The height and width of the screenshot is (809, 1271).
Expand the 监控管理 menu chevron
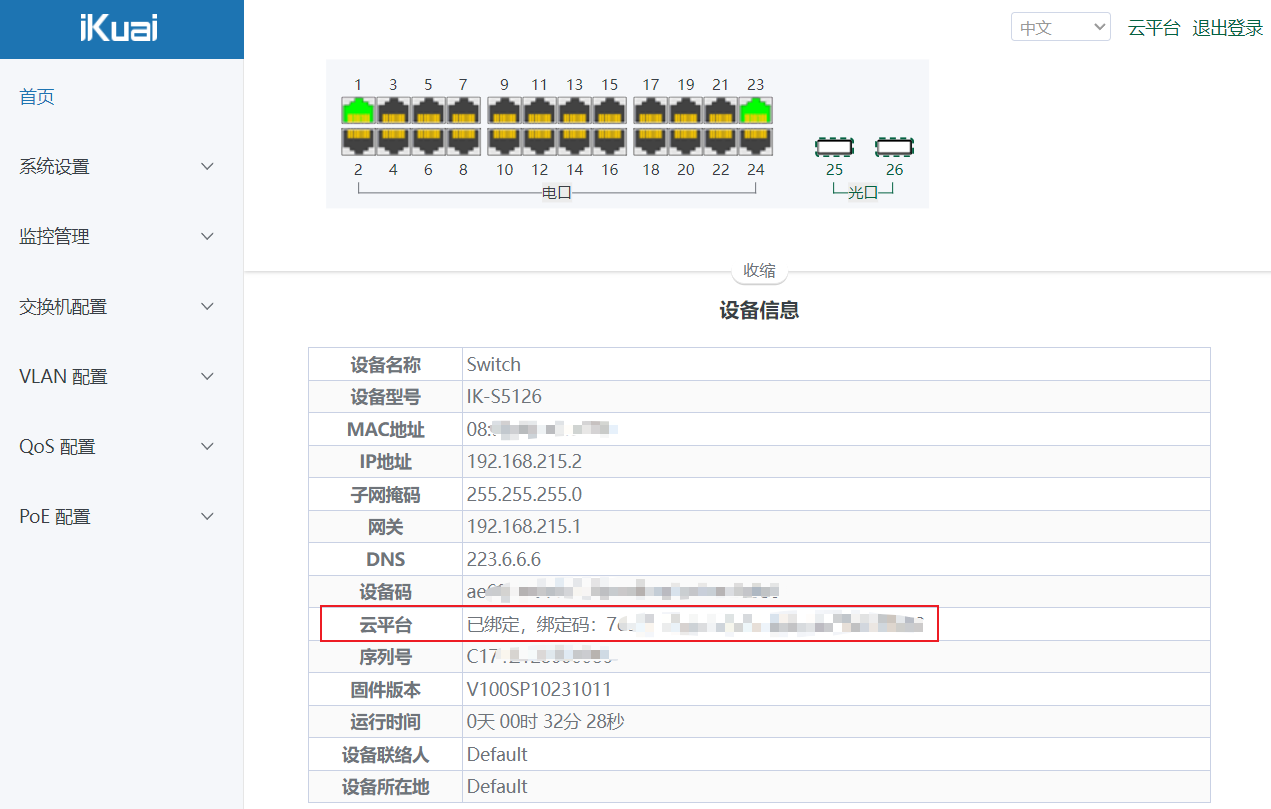click(x=207, y=236)
